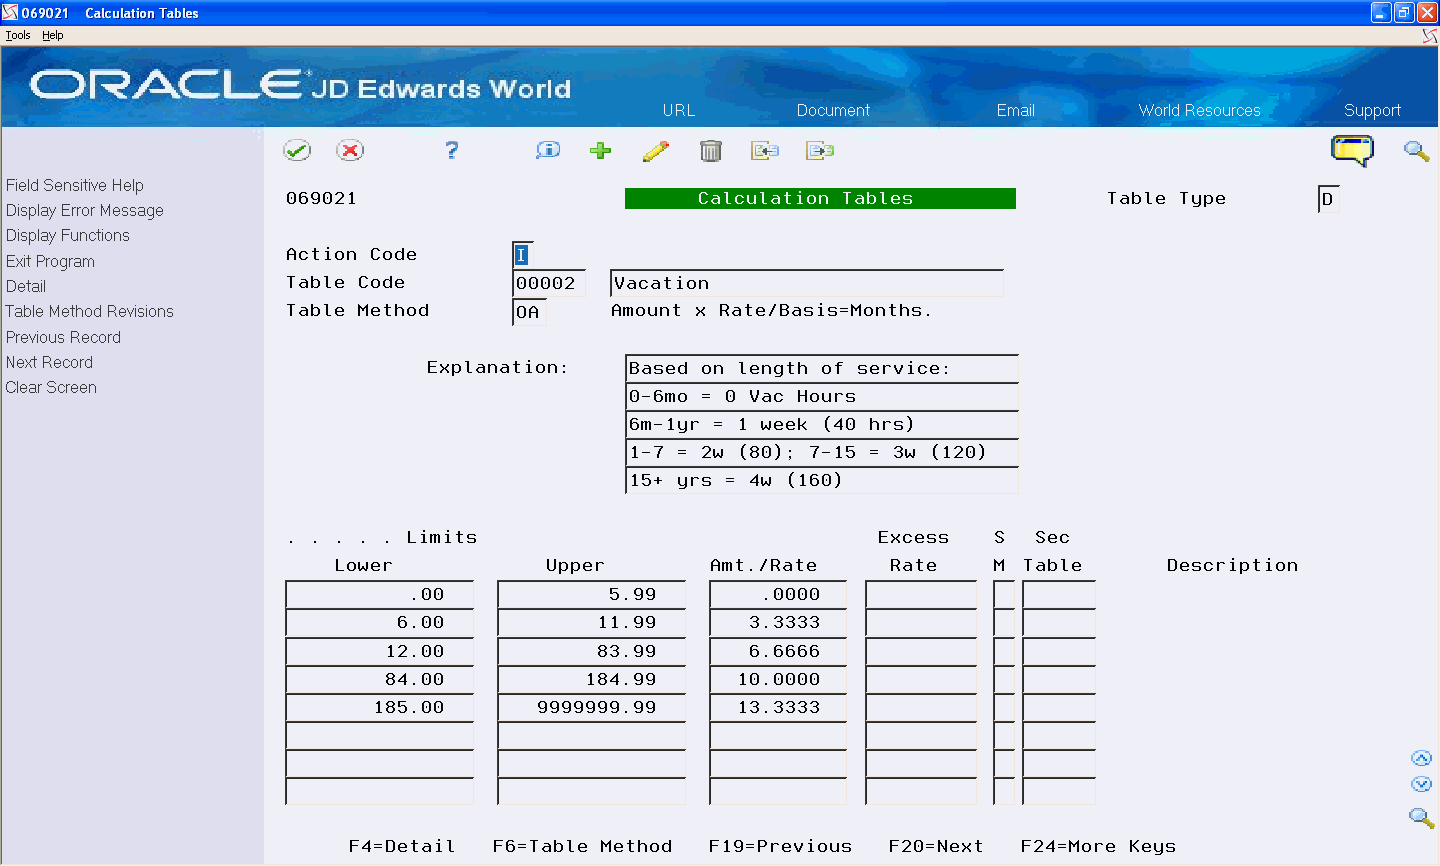Image resolution: width=1440 pixels, height=866 pixels.
Task: Click the red Cancel icon
Action: tap(352, 151)
